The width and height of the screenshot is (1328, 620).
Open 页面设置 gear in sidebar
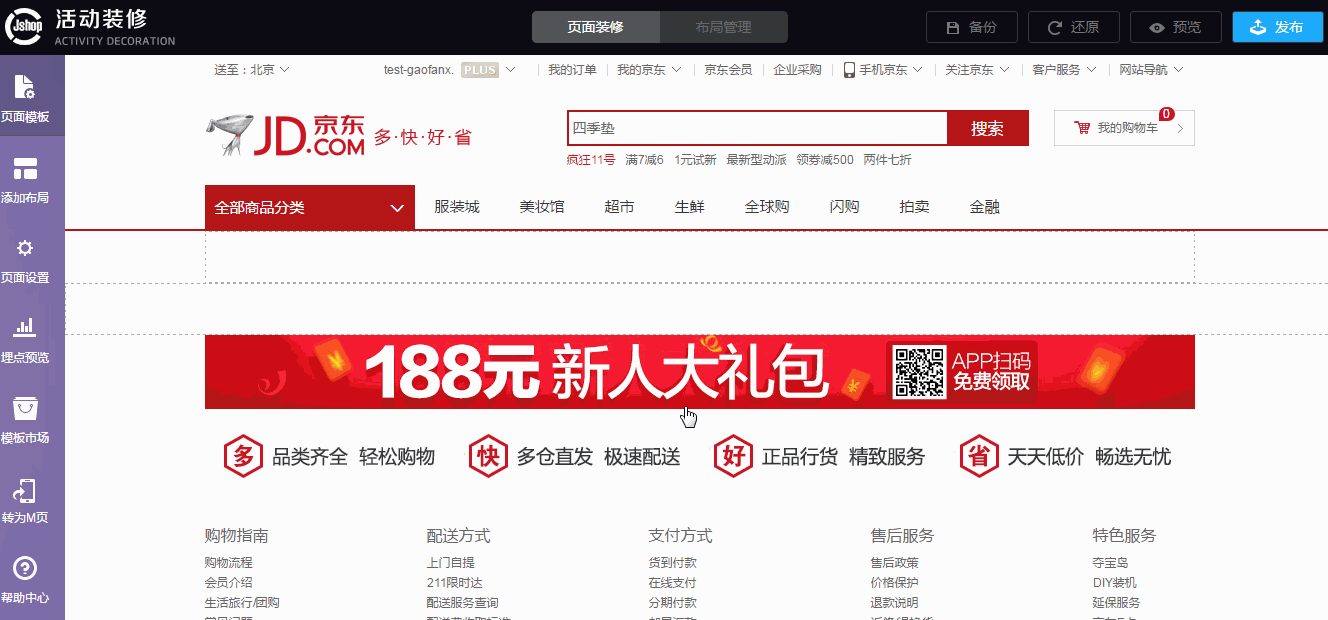point(25,248)
